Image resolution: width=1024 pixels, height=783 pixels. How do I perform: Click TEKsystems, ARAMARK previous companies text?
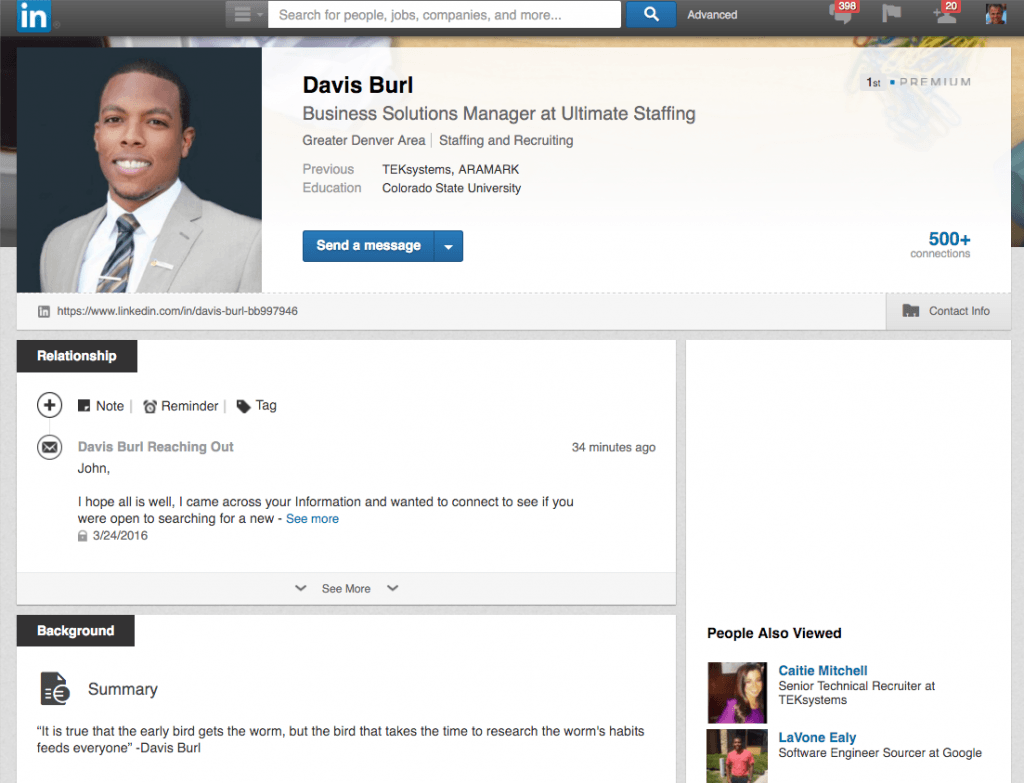coord(451,169)
